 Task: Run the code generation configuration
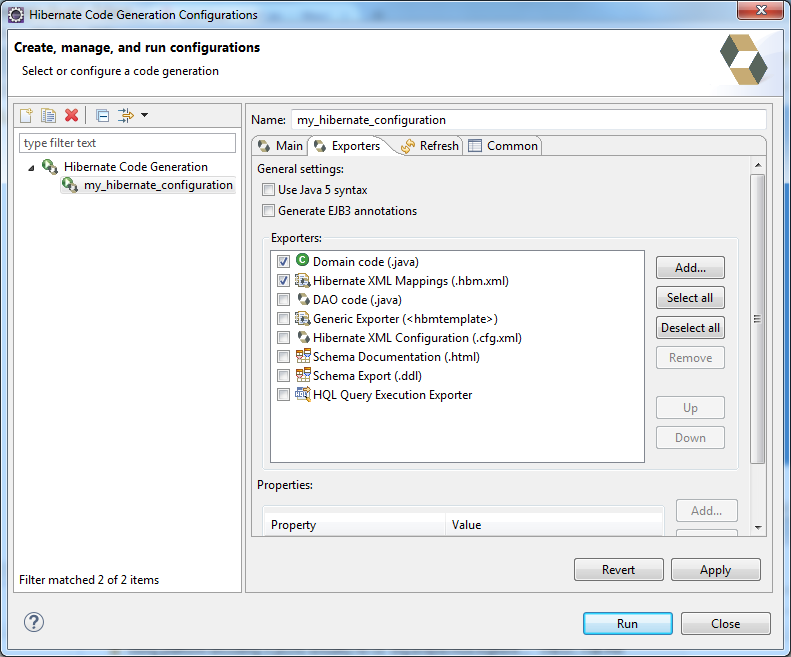[x=628, y=624]
